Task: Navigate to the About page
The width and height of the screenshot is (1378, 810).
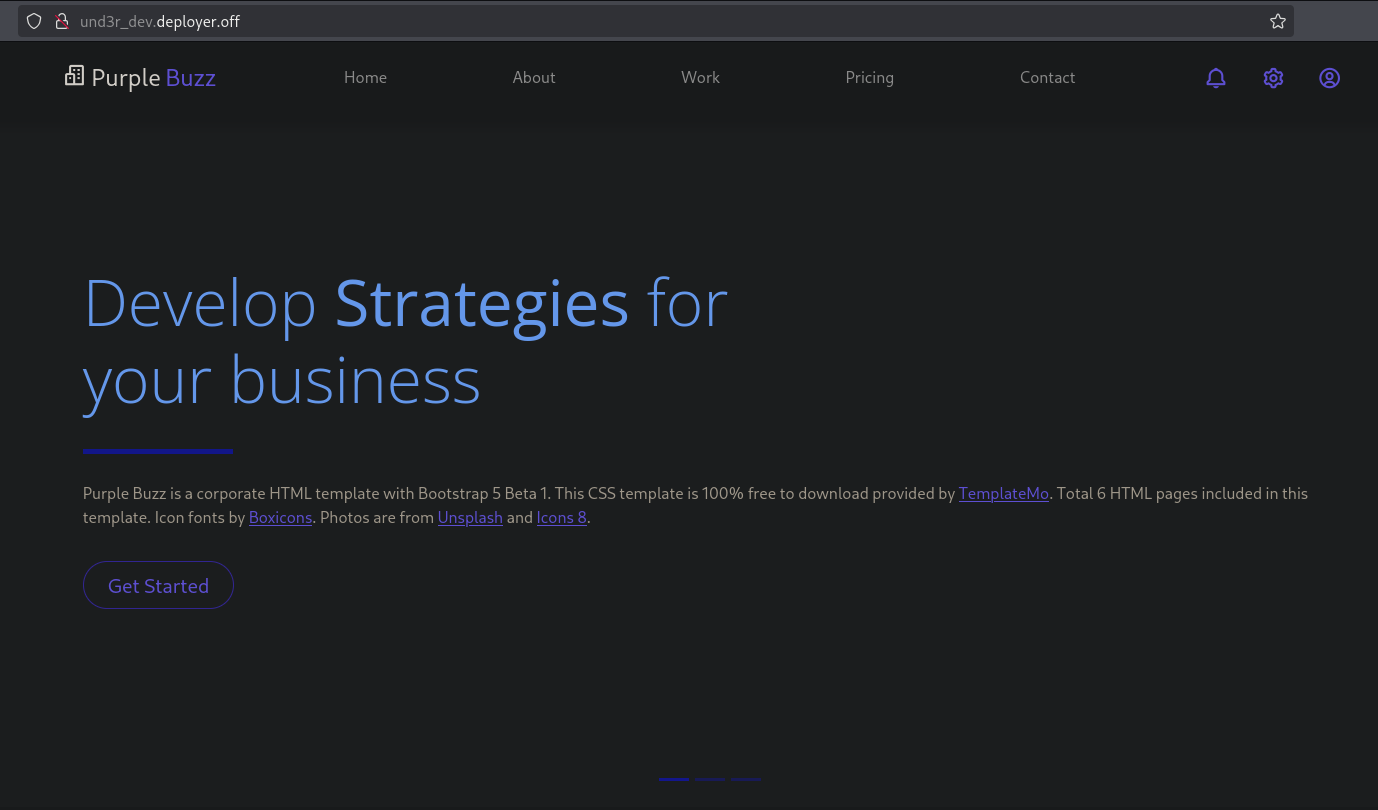Action: tap(533, 78)
